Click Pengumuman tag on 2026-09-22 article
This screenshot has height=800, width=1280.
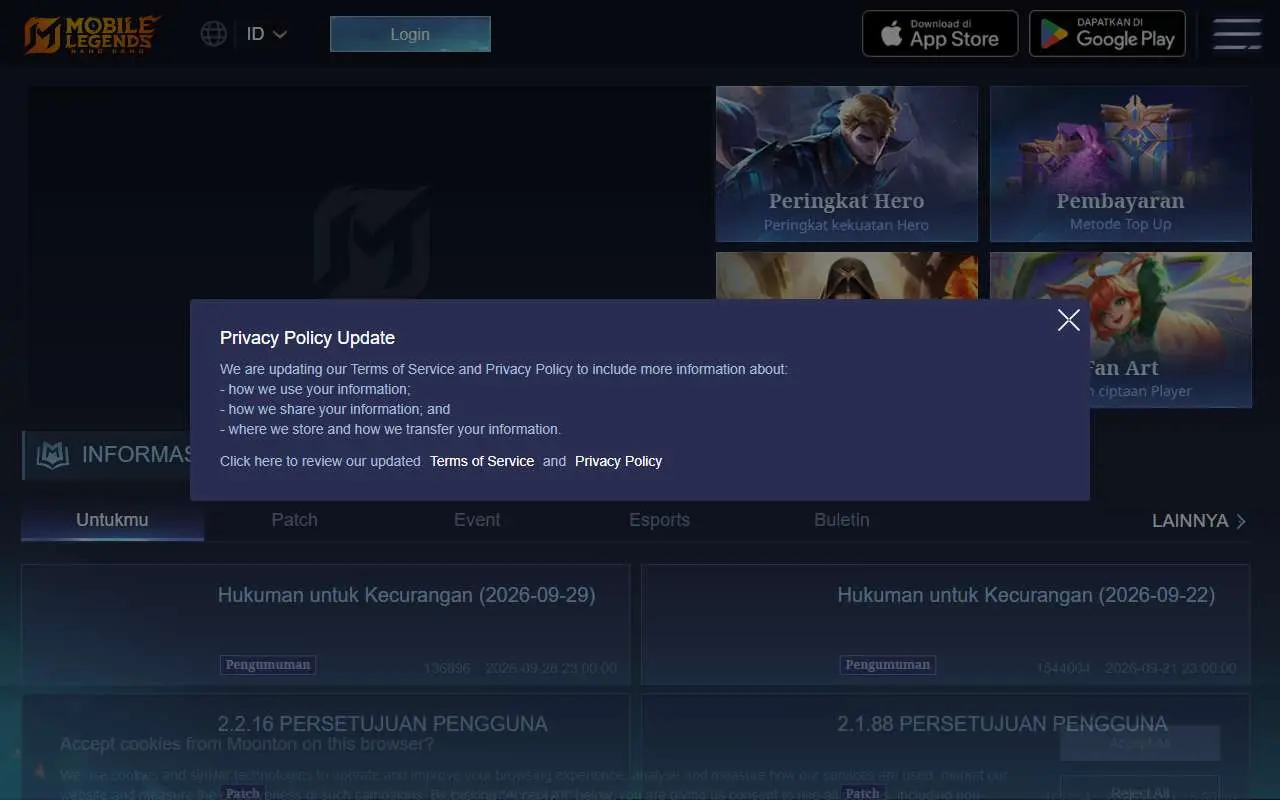[x=888, y=665]
